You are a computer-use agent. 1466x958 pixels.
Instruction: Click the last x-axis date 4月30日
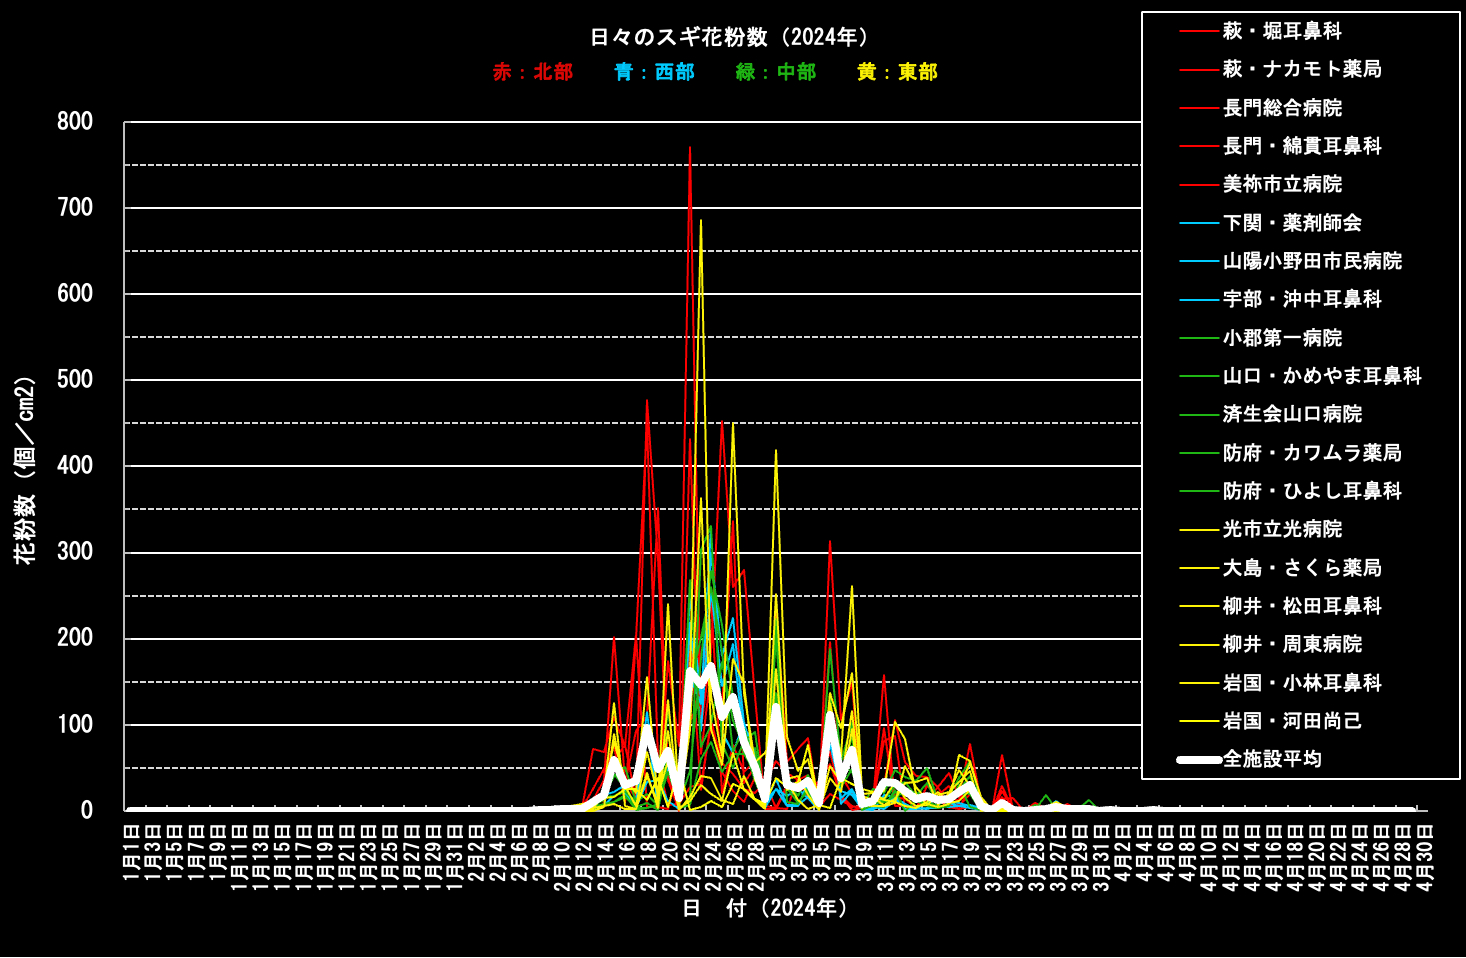[1426, 857]
